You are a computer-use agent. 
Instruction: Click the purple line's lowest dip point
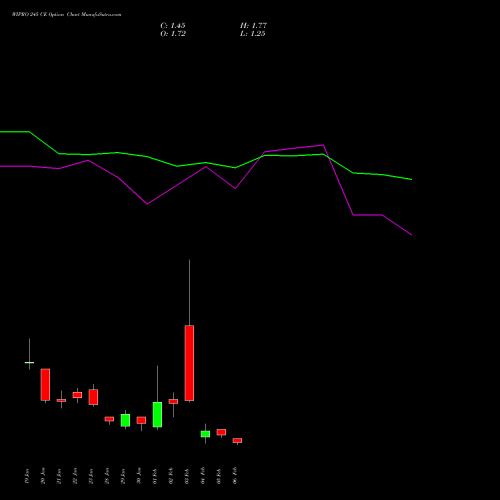point(412,235)
